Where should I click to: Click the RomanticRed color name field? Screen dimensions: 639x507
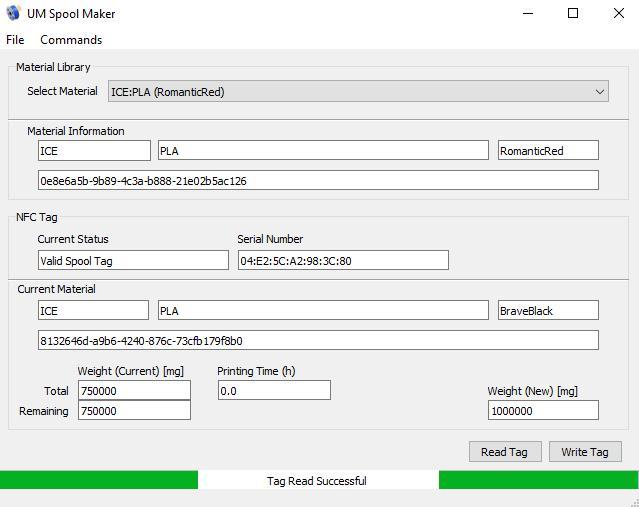pyautogui.click(x=548, y=150)
